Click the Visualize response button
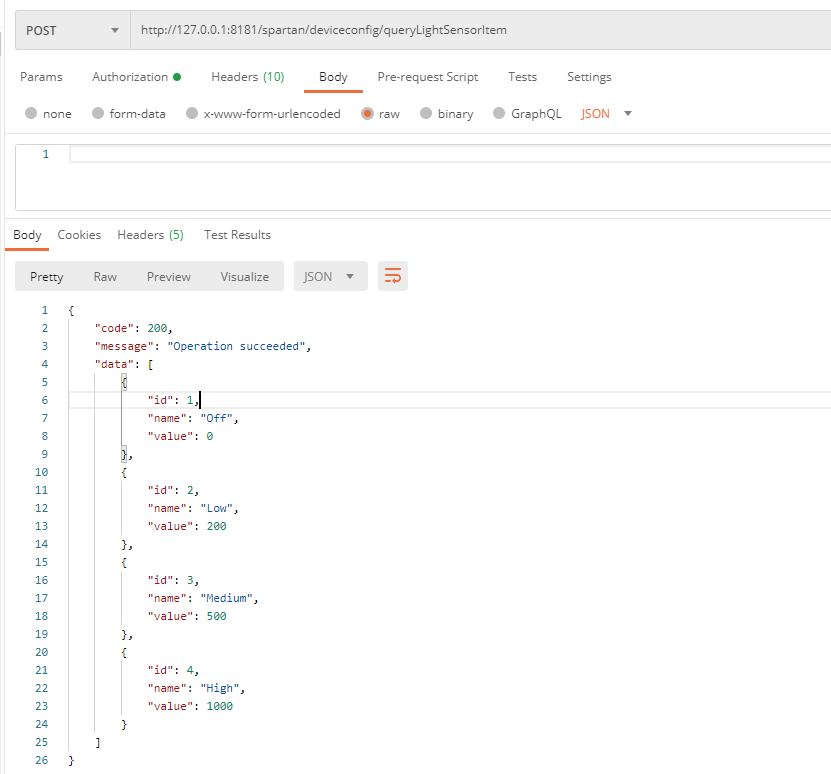This screenshot has width=831, height=774. coord(244,277)
